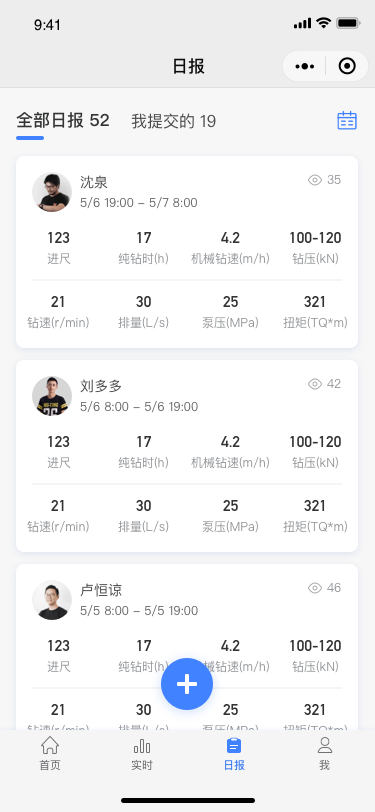Open report dated 5/6 8:00 – 5/6 19:00
375x812 pixels.
[x=139, y=407]
